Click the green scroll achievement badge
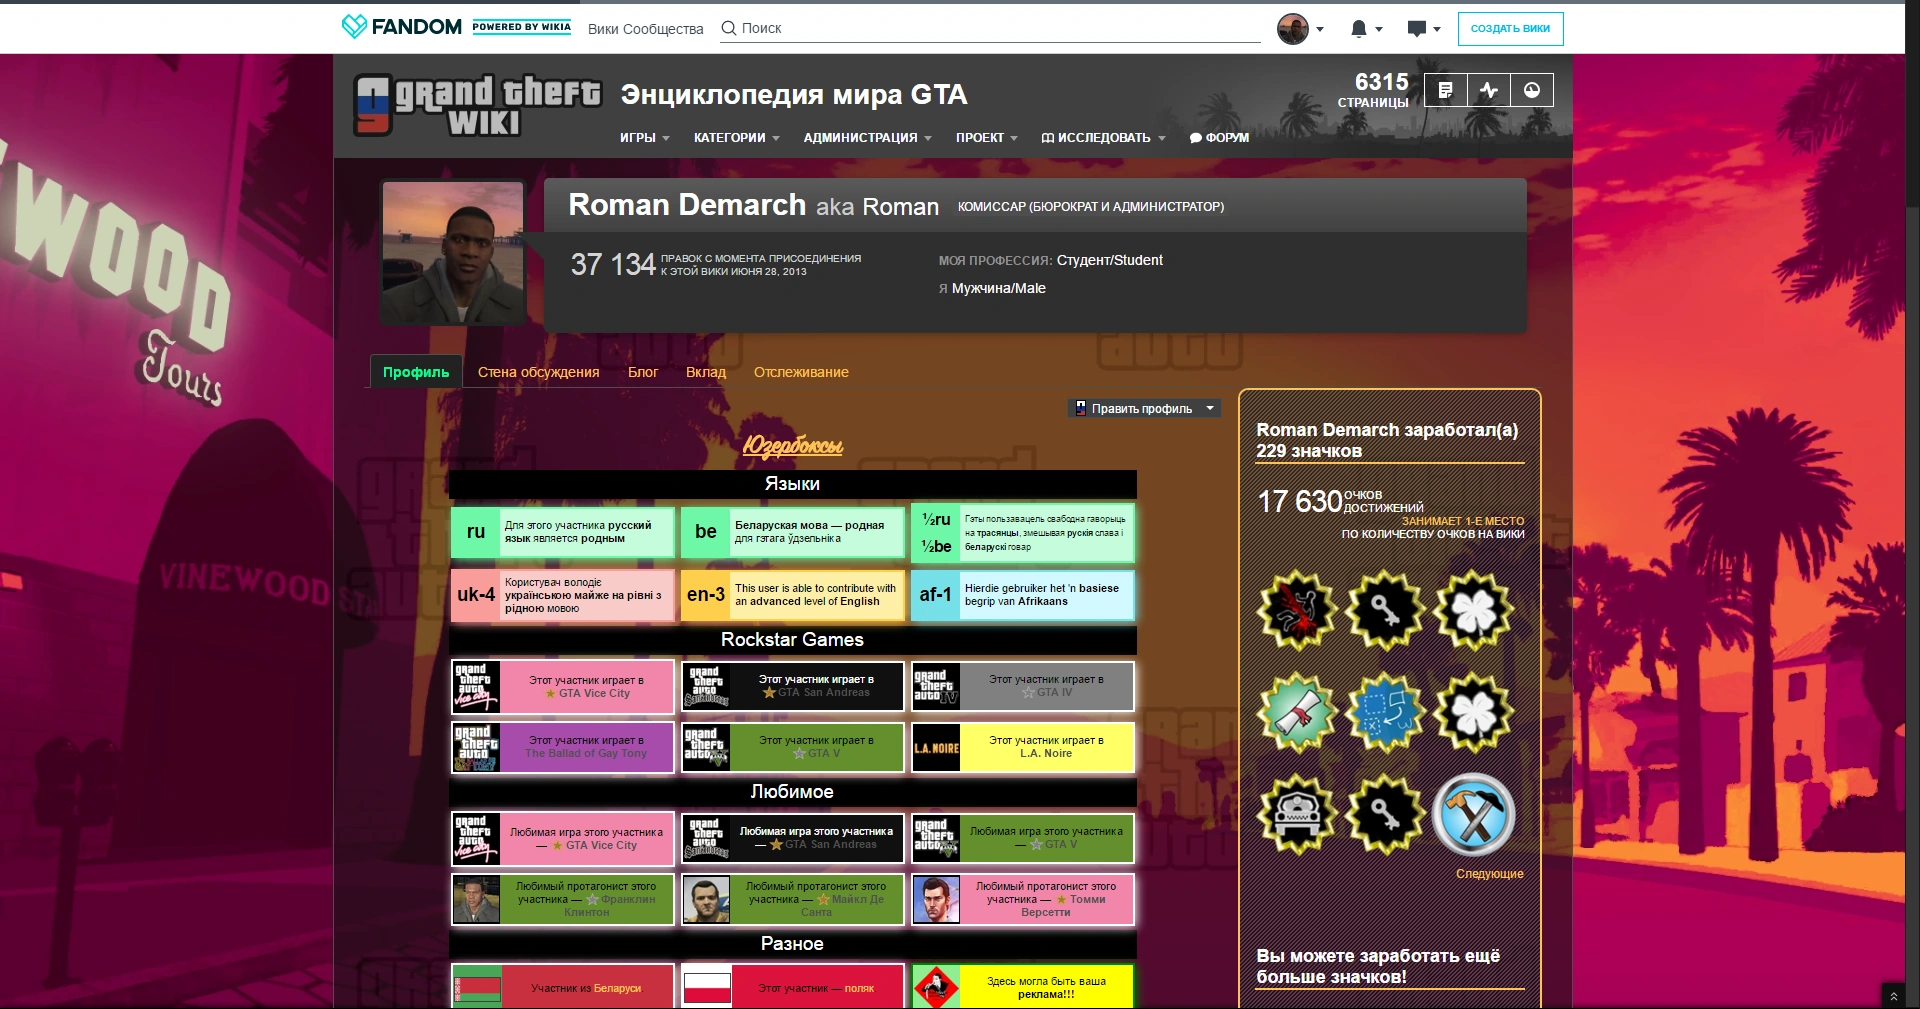The height and width of the screenshot is (1009, 1920). [x=1297, y=712]
